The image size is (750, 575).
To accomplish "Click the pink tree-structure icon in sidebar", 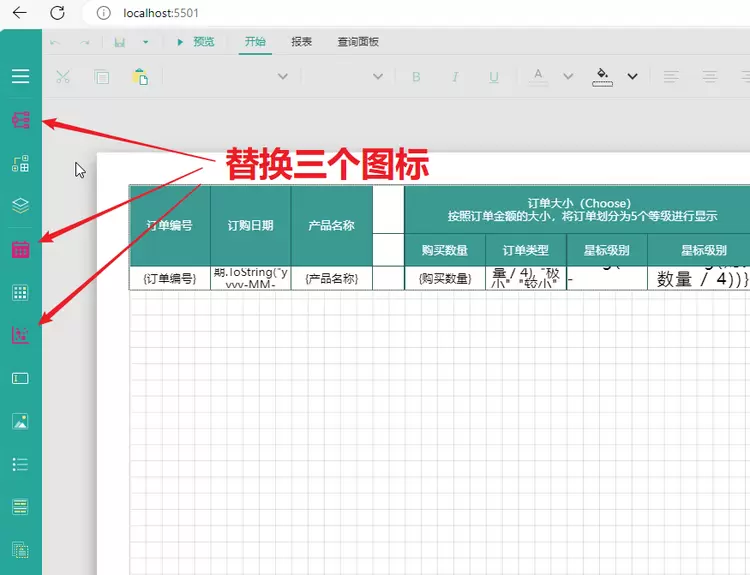I will point(20,120).
